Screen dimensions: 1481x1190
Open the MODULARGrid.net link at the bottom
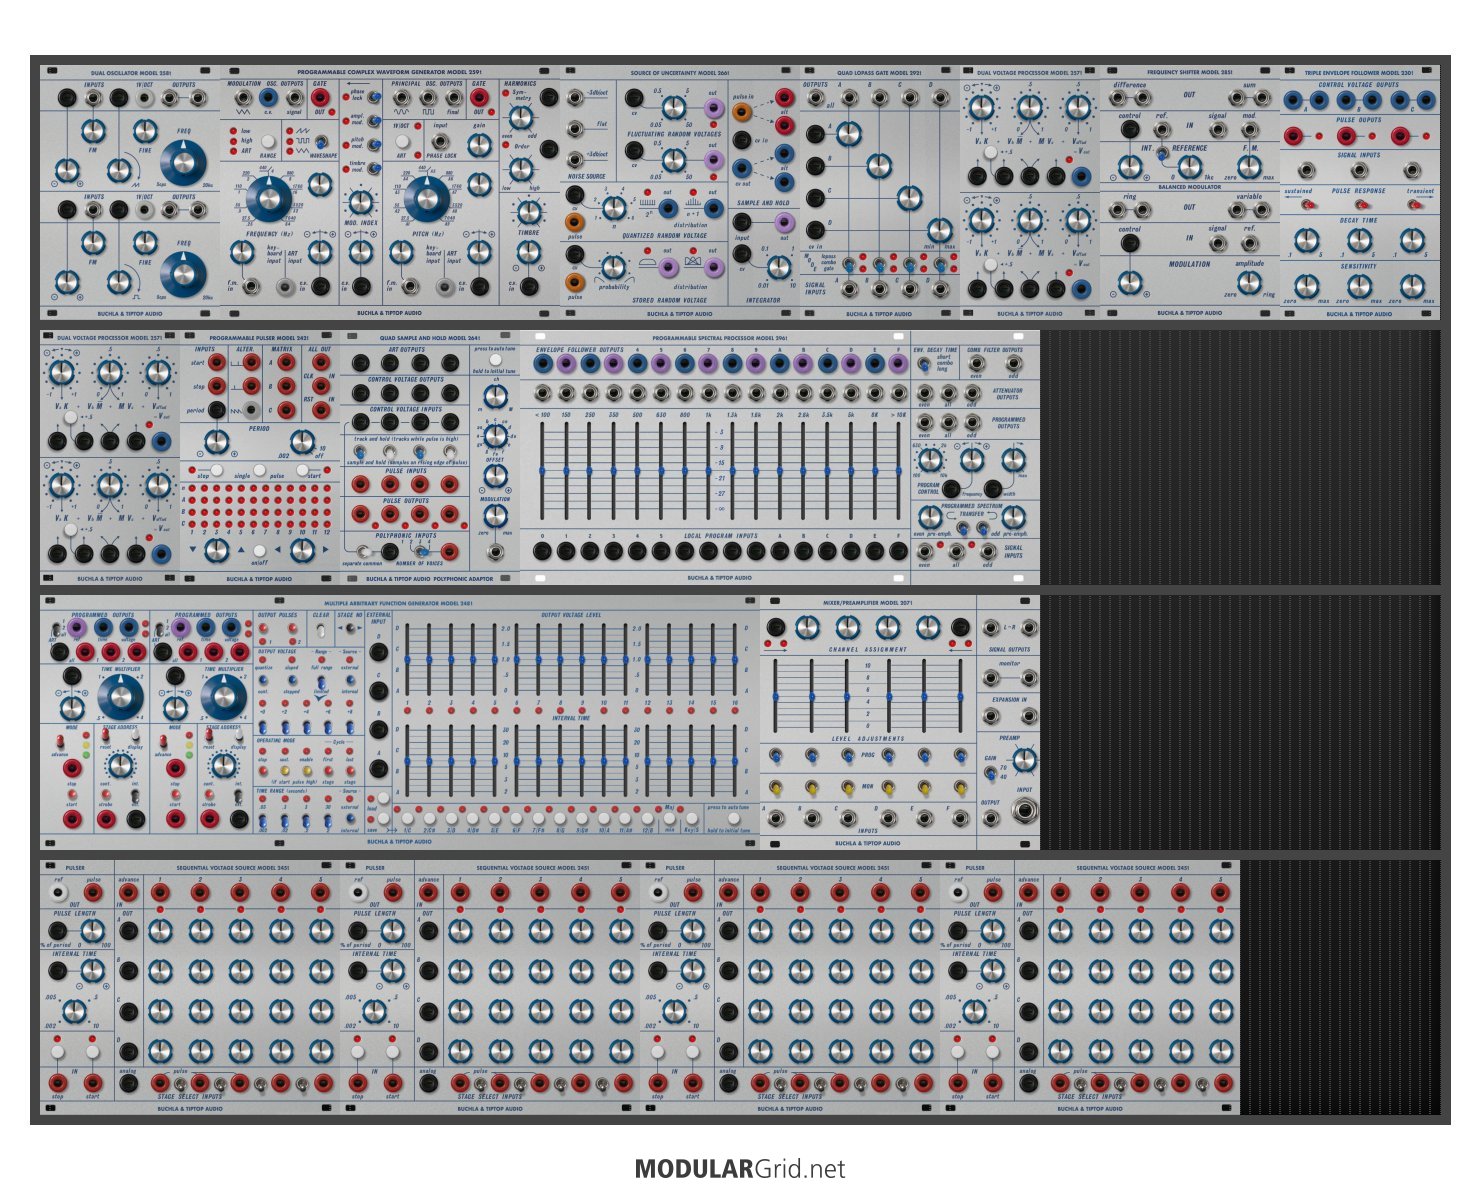point(740,1169)
